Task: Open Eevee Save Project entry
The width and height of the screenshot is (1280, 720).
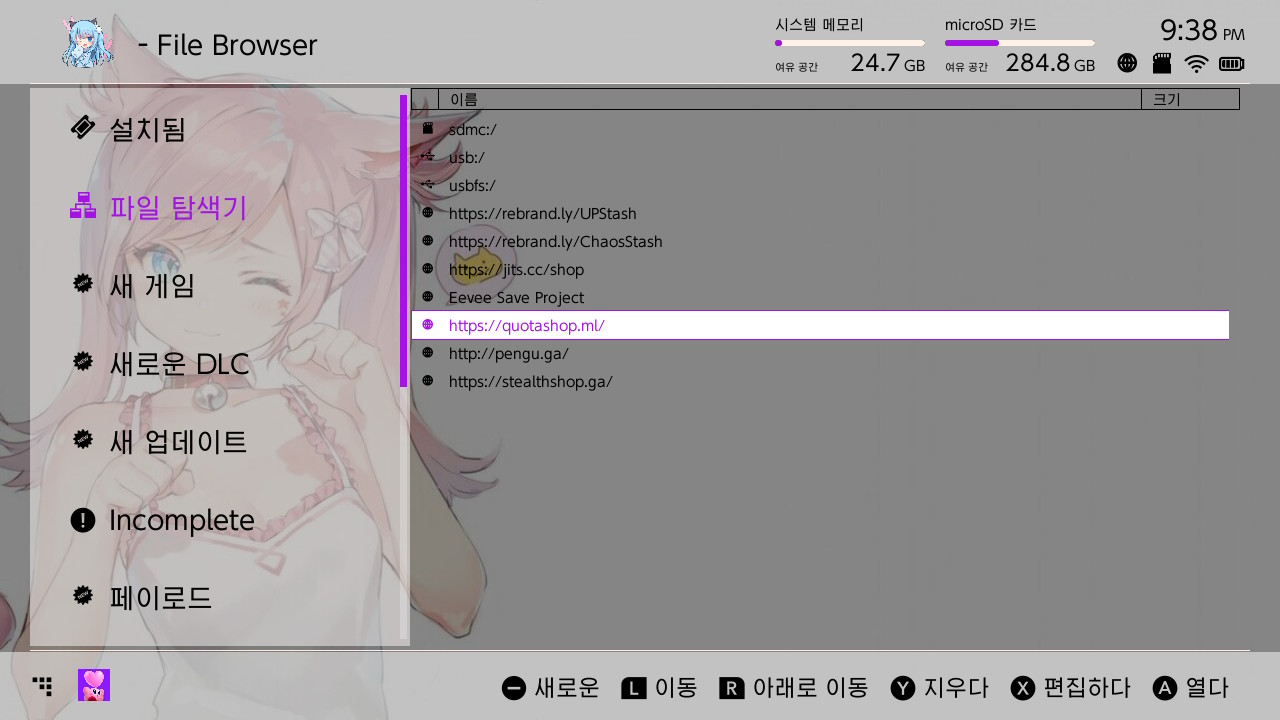Action: click(820, 297)
